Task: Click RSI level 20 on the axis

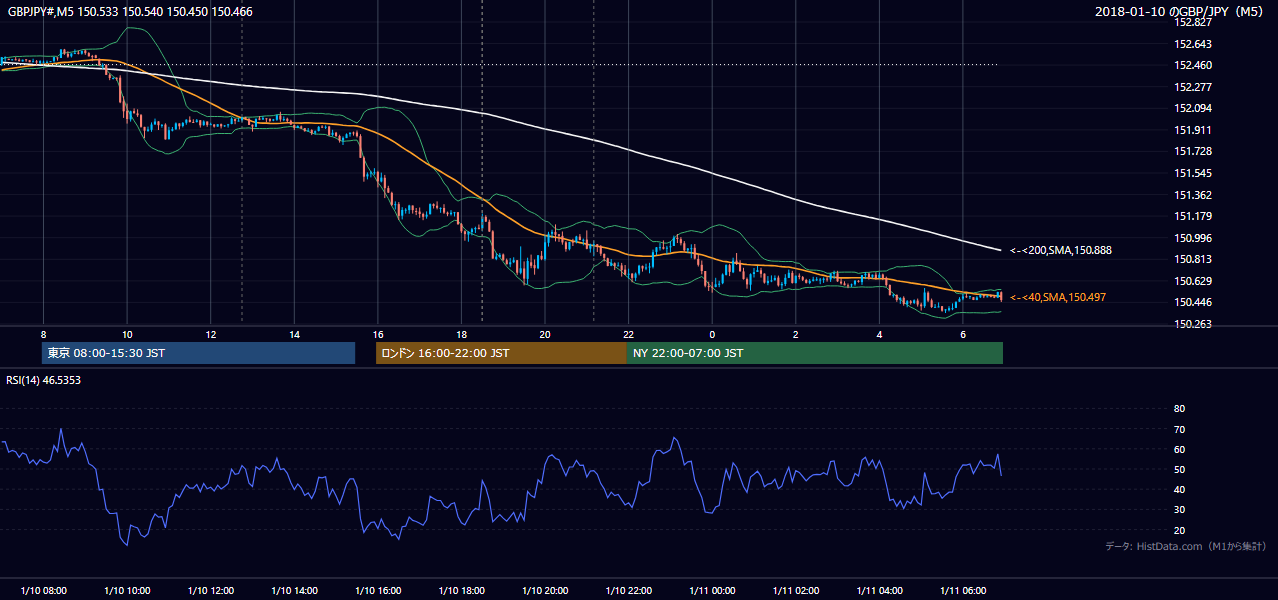Action: [1179, 530]
